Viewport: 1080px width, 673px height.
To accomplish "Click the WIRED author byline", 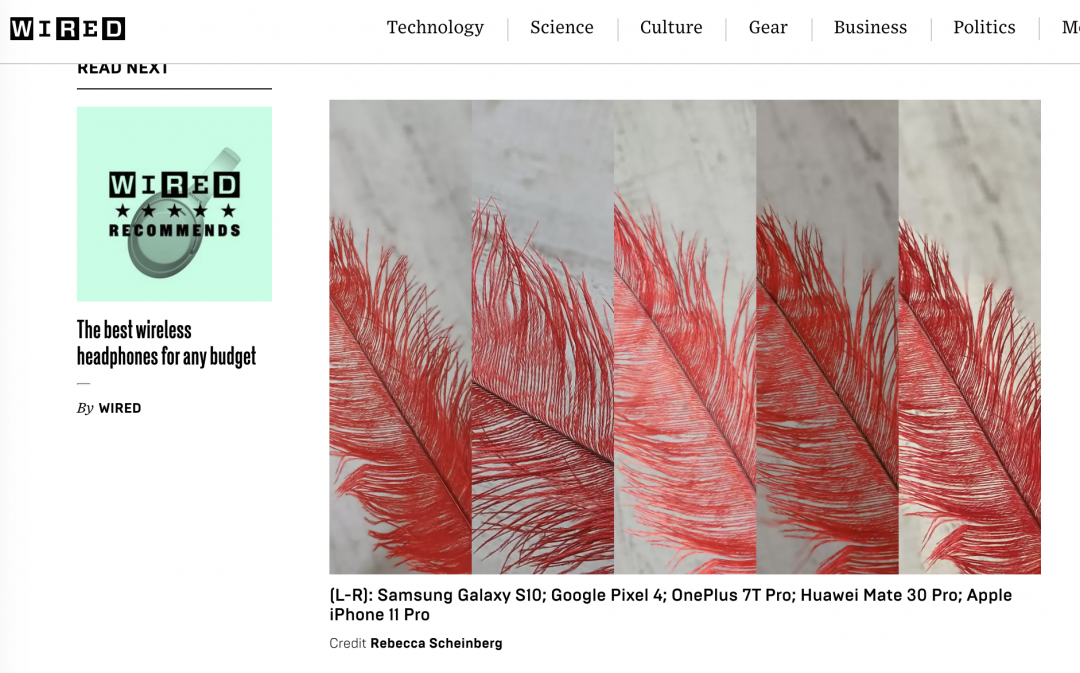I will click(x=120, y=408).
